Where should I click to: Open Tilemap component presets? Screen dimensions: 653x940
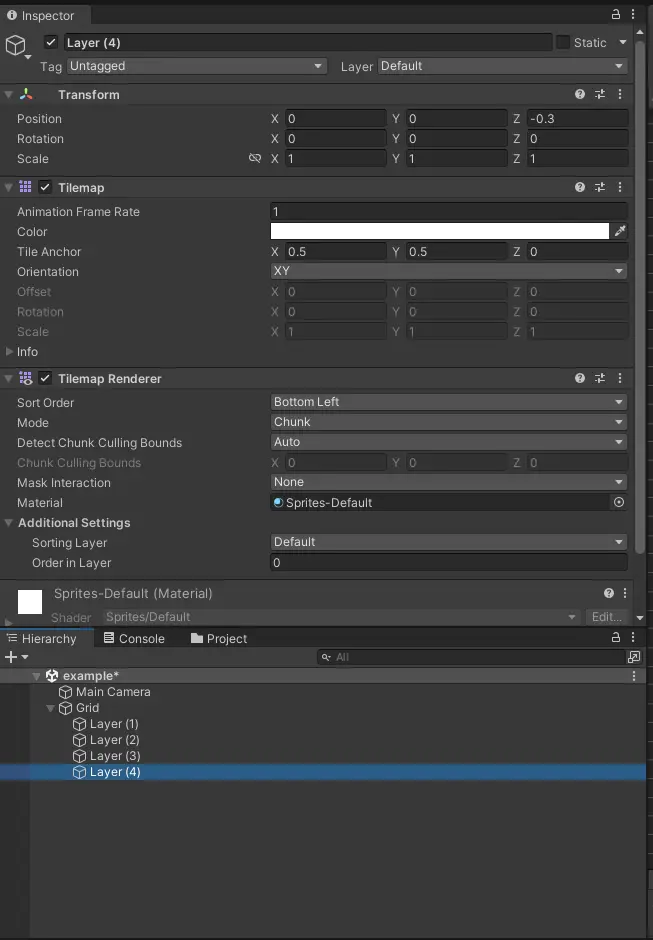(600, 187)
